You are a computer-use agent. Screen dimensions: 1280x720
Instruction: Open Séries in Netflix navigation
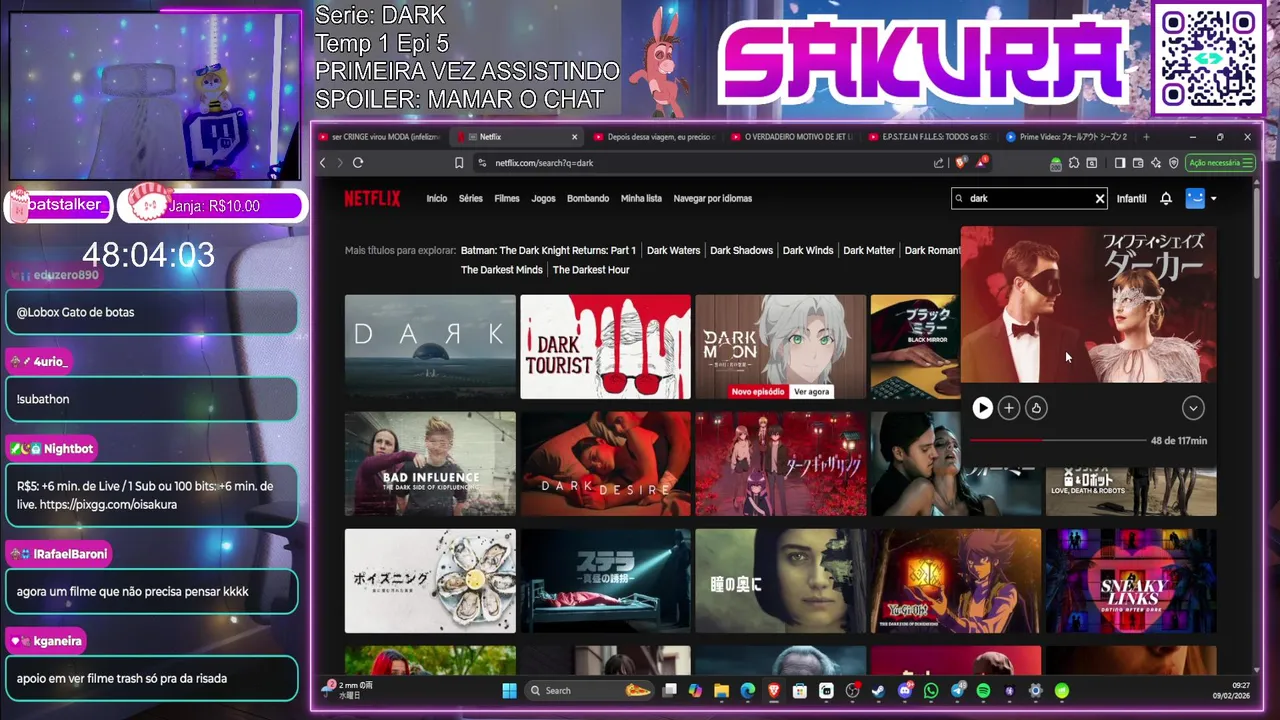[471, 198]
